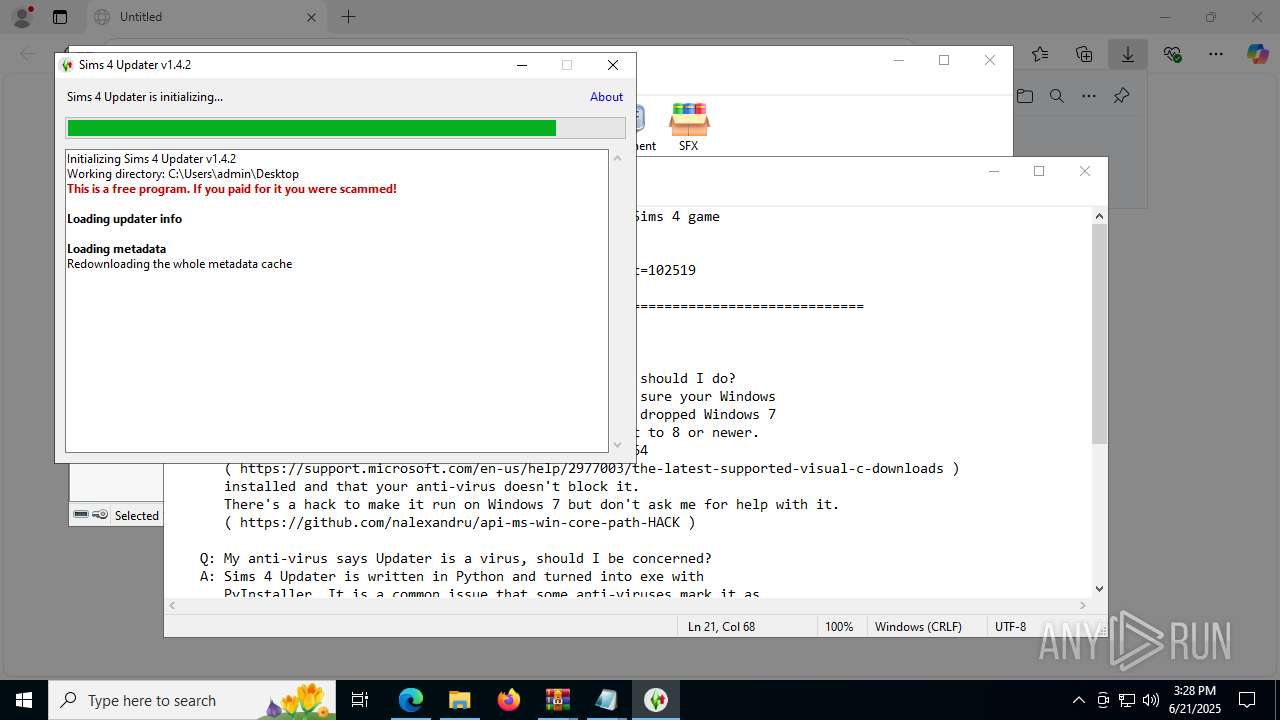The width and height of the screenshot is (1280, 720).
Task: Open Windows notification center
Action: (1247, 700)
